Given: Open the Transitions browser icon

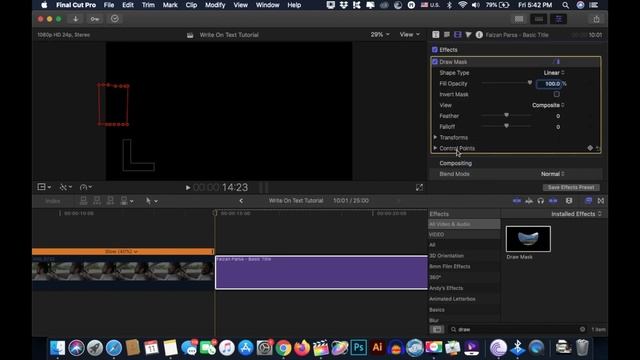Looking at the screenshot, I should click(601, 201).
